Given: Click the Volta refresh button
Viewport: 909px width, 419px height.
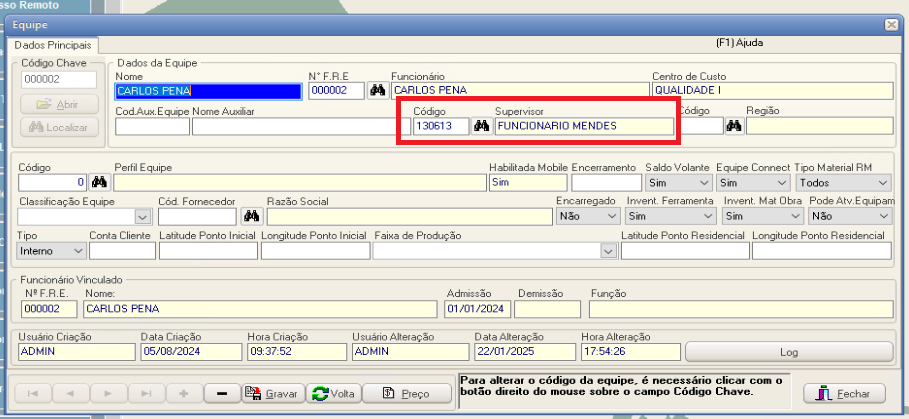Looking at the screenshot, I should click(334, 394).
